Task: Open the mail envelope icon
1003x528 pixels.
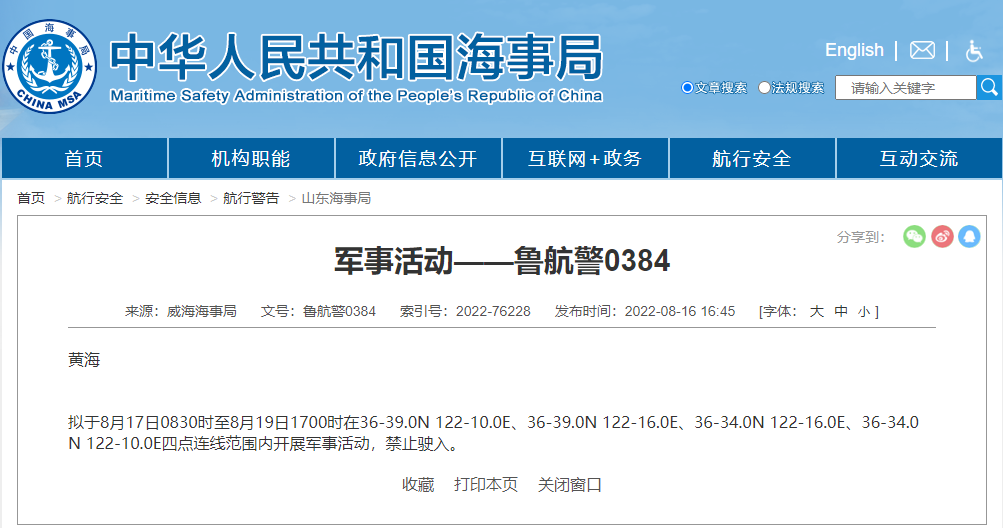Action: pos(922,50)
